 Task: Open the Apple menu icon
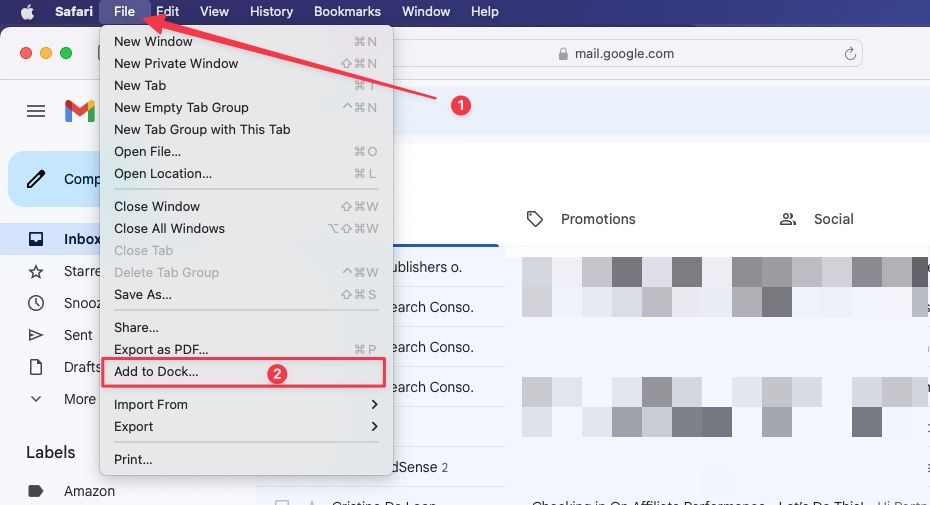click(x=27, y=12)
